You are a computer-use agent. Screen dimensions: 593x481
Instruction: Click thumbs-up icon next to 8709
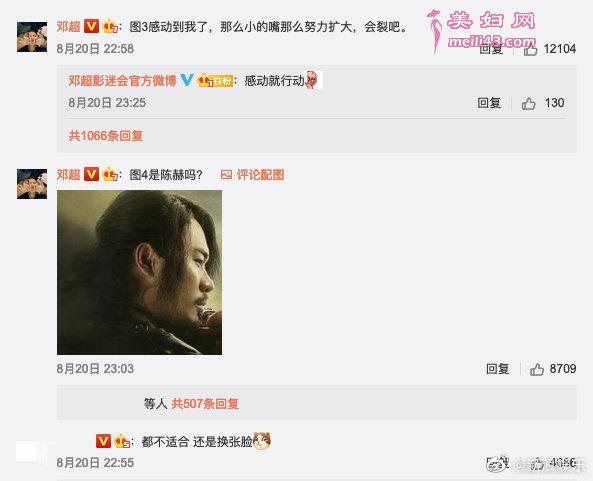[x=537, y=369]
